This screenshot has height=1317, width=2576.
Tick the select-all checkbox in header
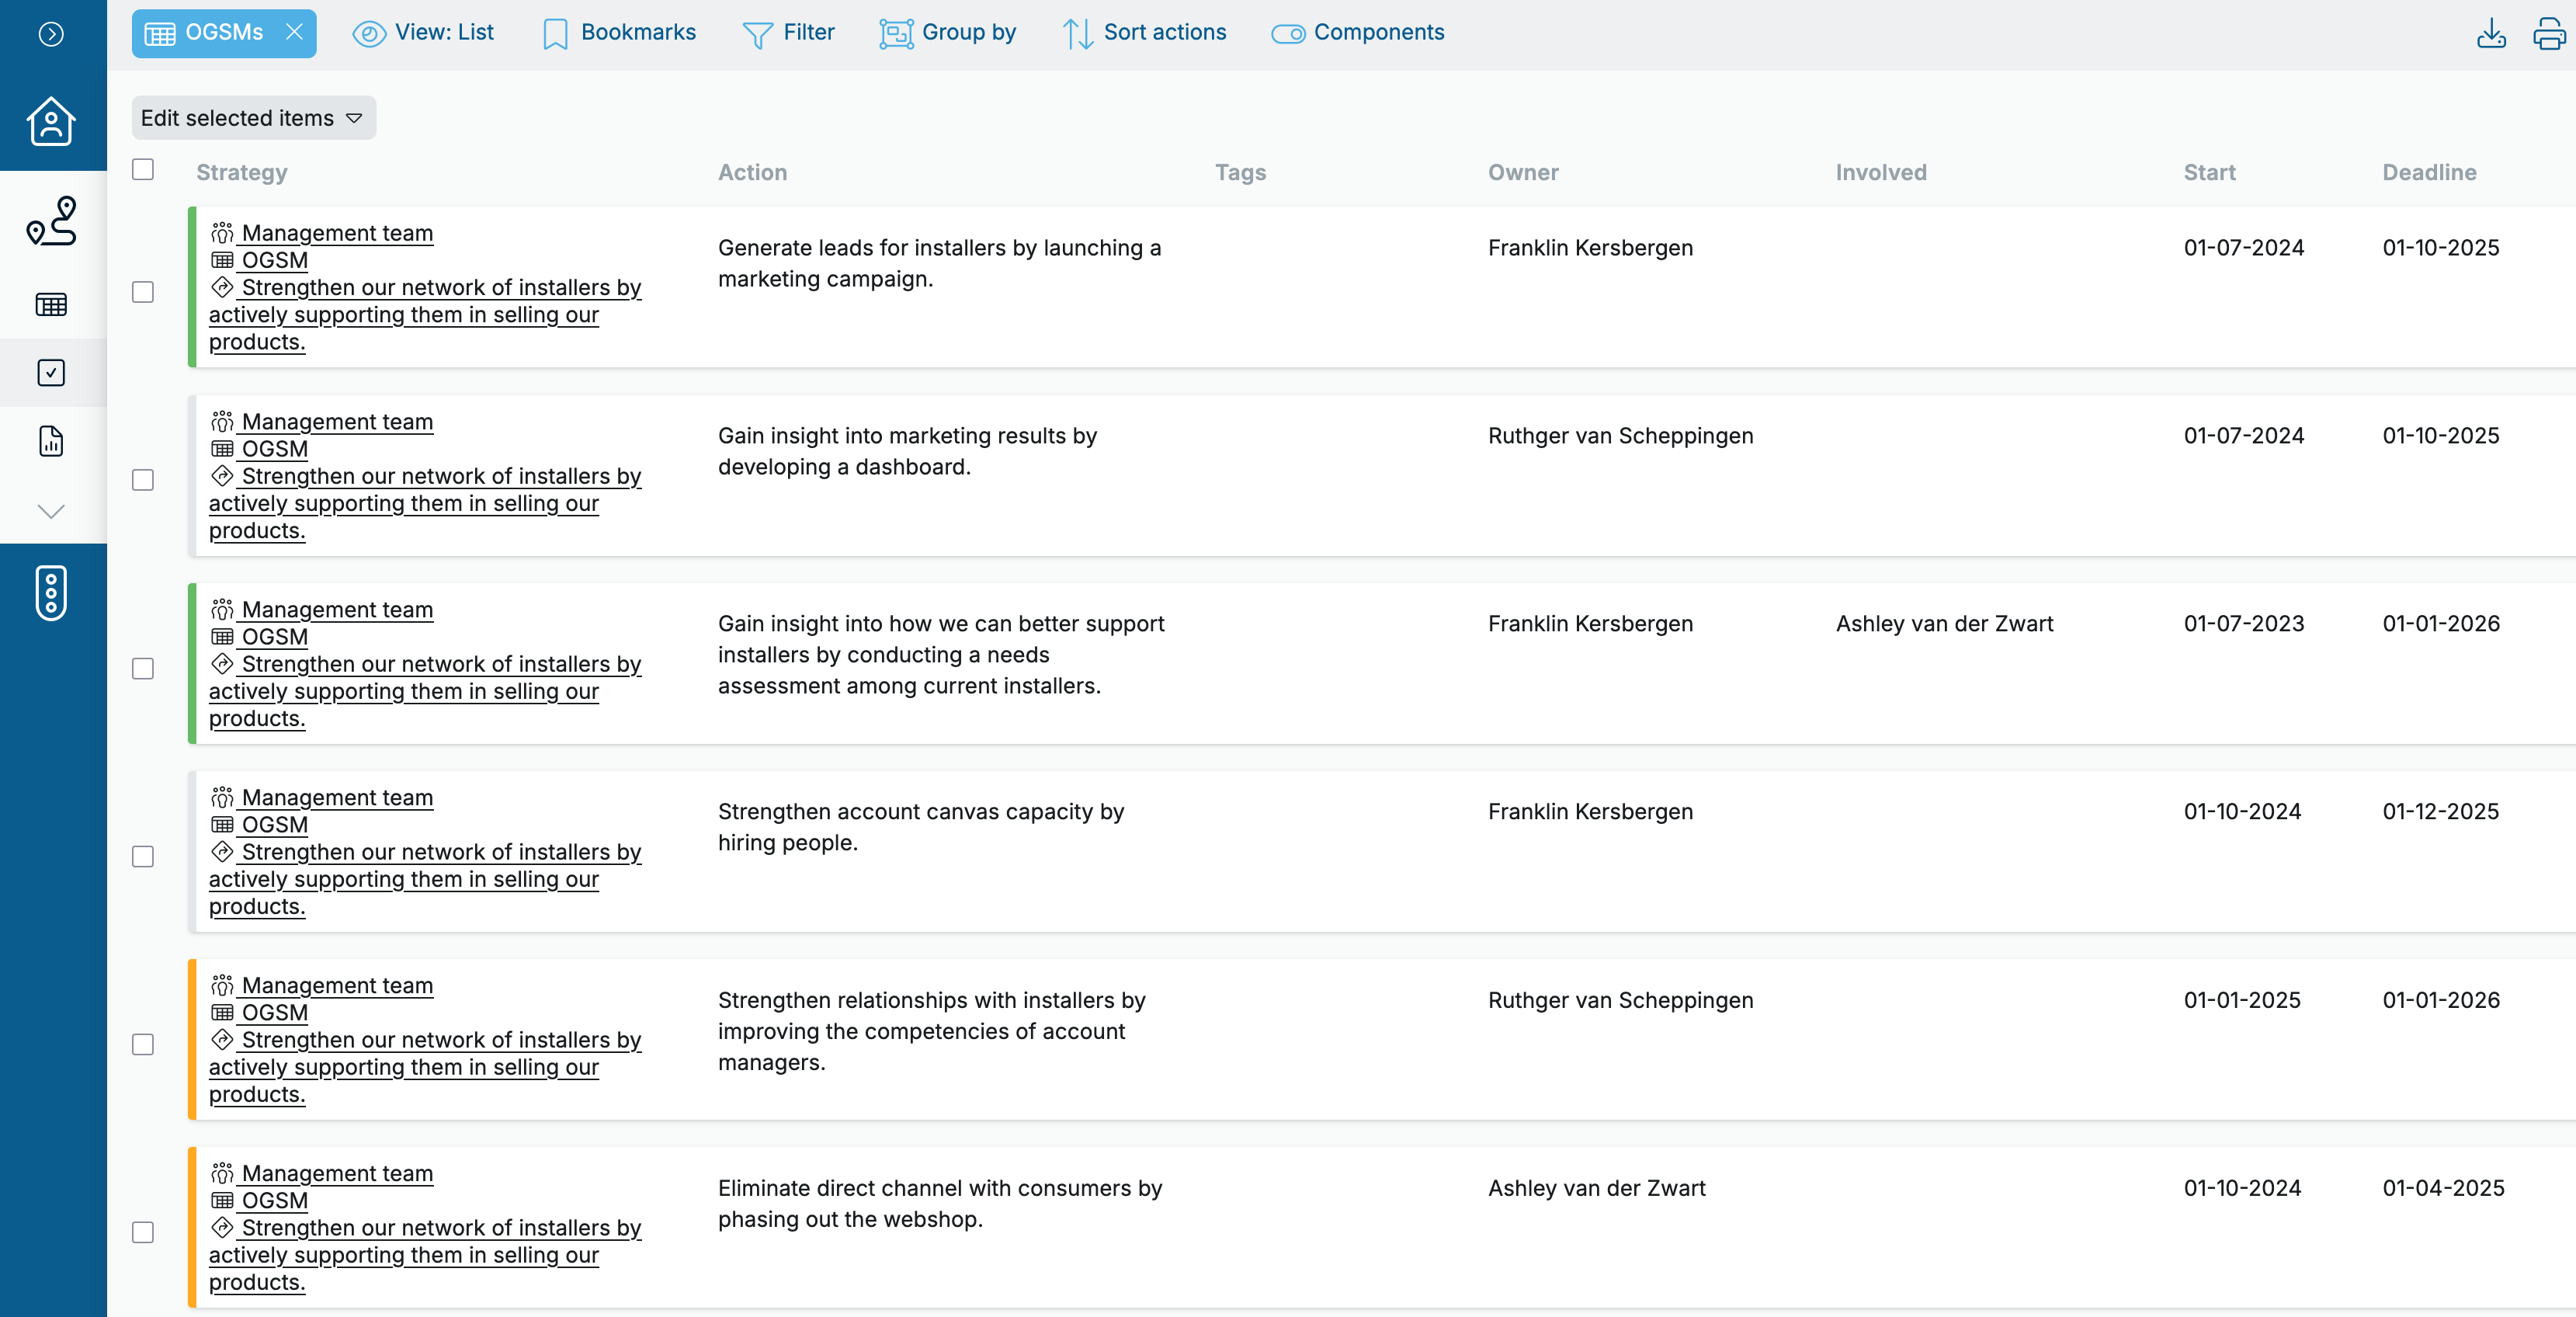[143, 169]
